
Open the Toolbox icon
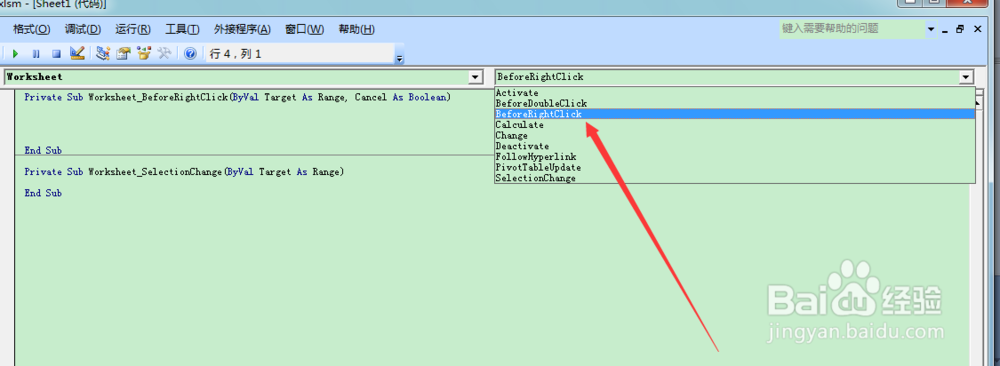pyautogui.click(x=164, y=54)
